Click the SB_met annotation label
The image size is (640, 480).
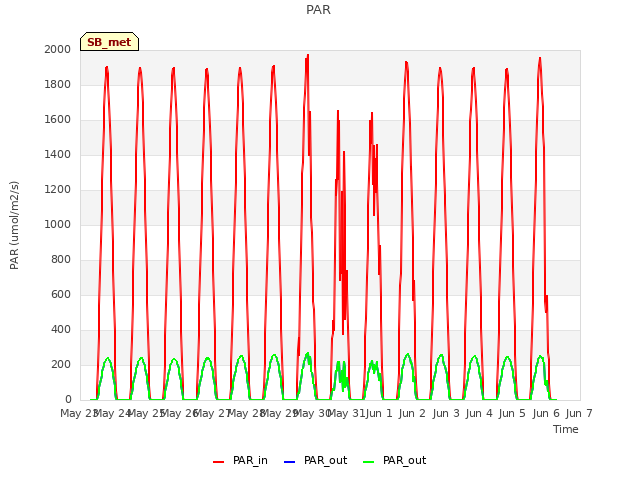(109, 42)
